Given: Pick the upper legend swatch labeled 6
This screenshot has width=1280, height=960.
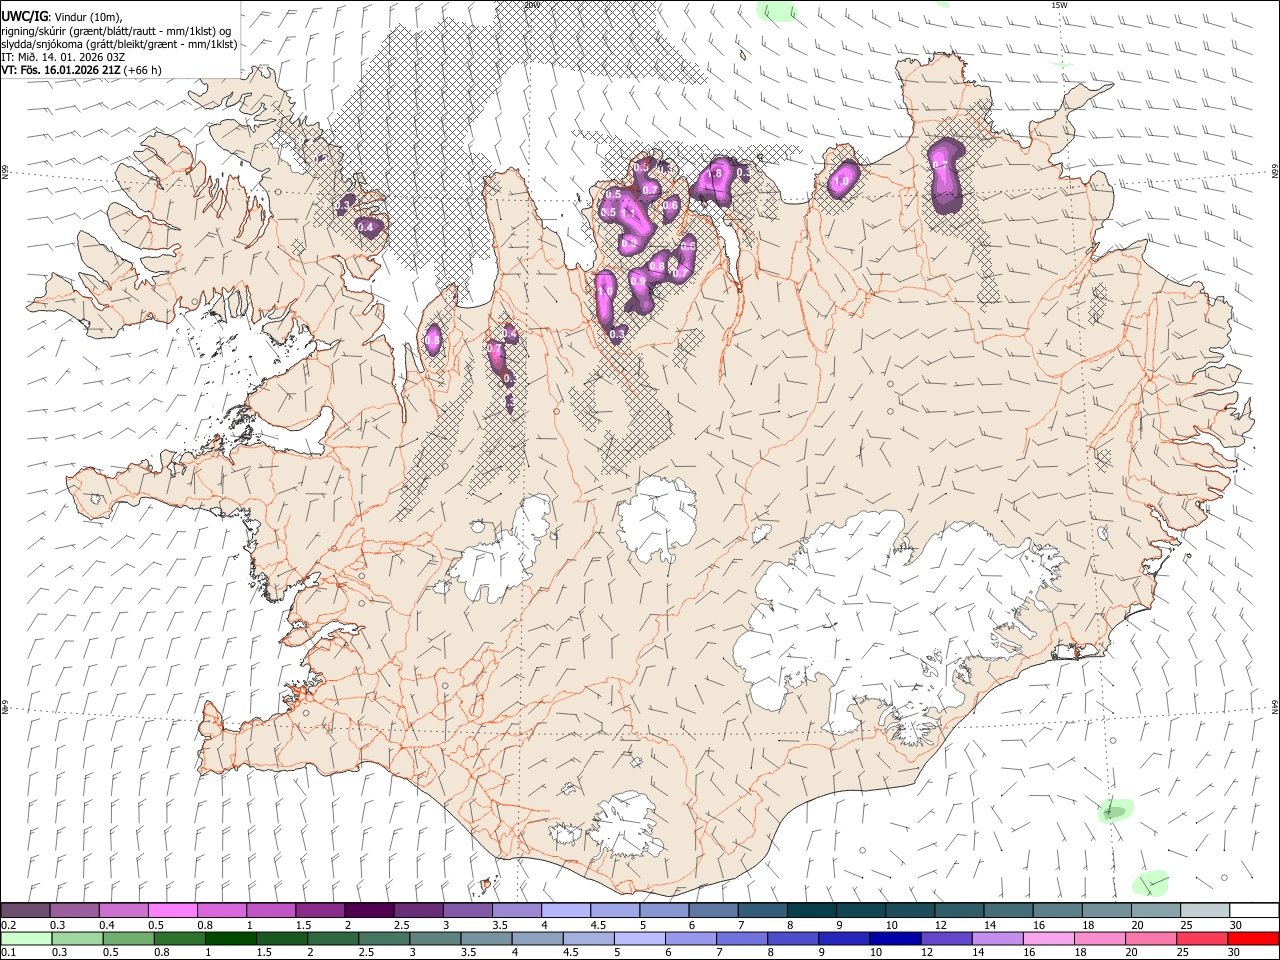Looking at the screenshot, I should [713, 910].
